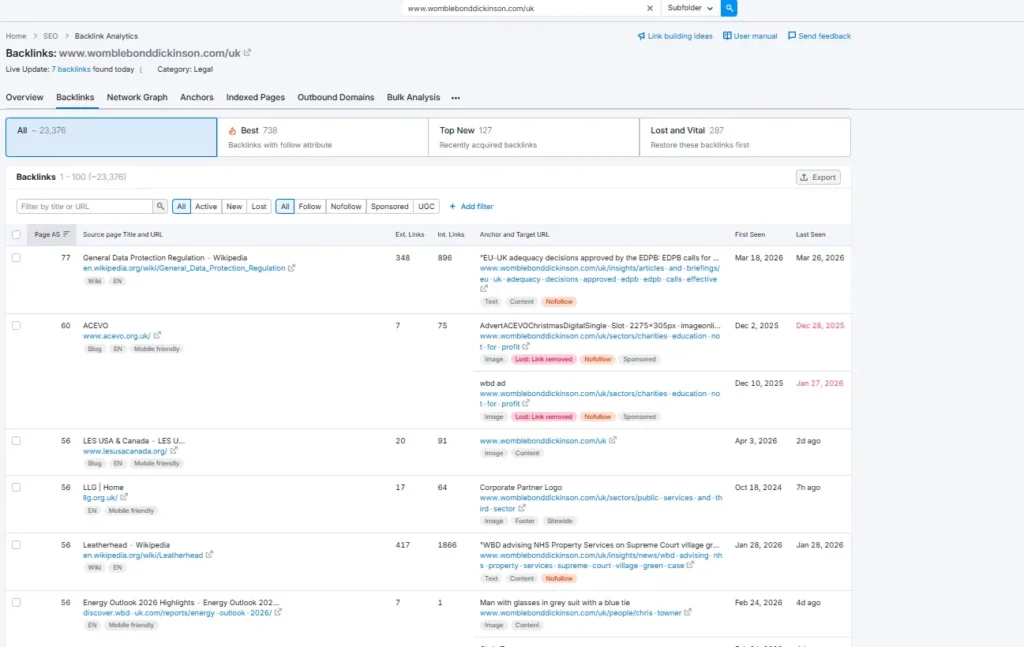Click the URL search input field
This screenshot has width=1024, height=647.
point(522,8)
